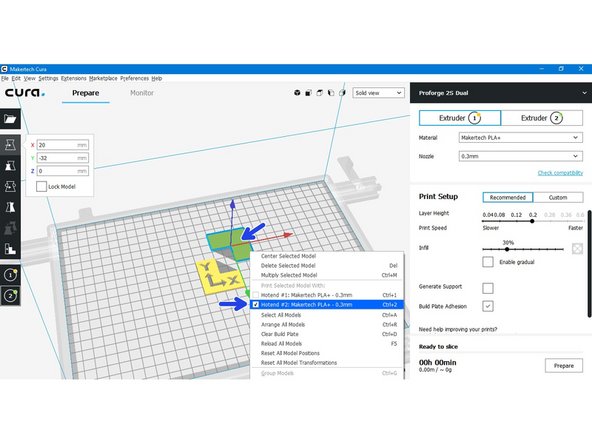Screen dimensions: 592x444
Task: Open the Material dropdown Makertech PLA+
Action: click(521, 138)
